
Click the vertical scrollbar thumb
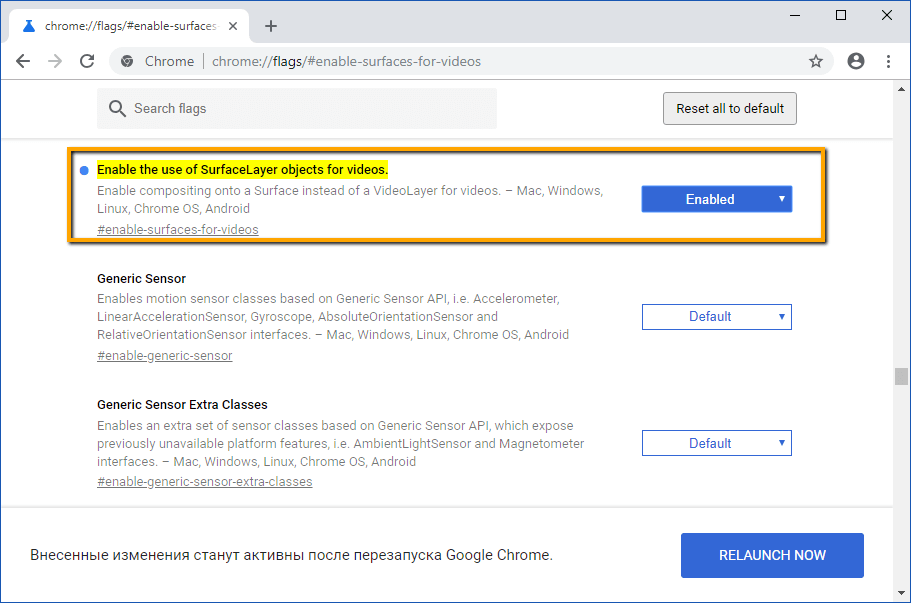[x=901, y=375]
